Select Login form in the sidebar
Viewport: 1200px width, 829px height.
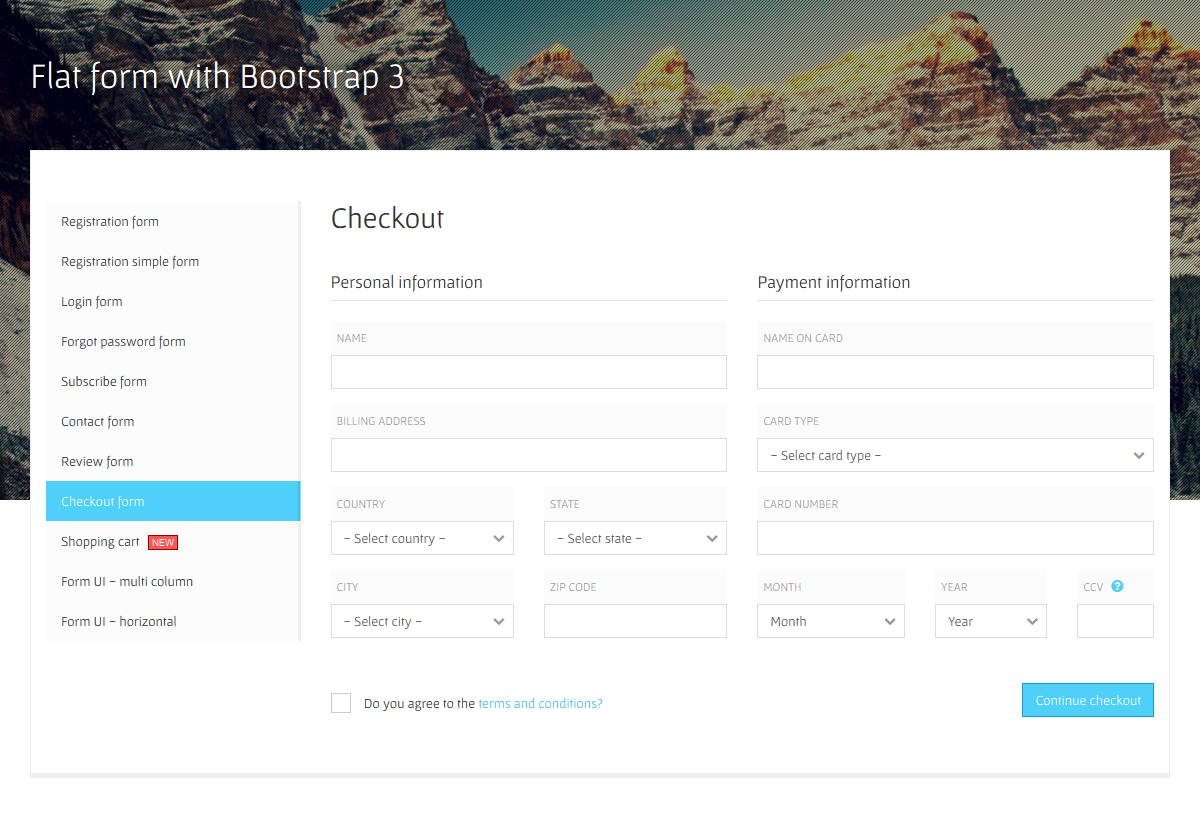coord(91,301)
